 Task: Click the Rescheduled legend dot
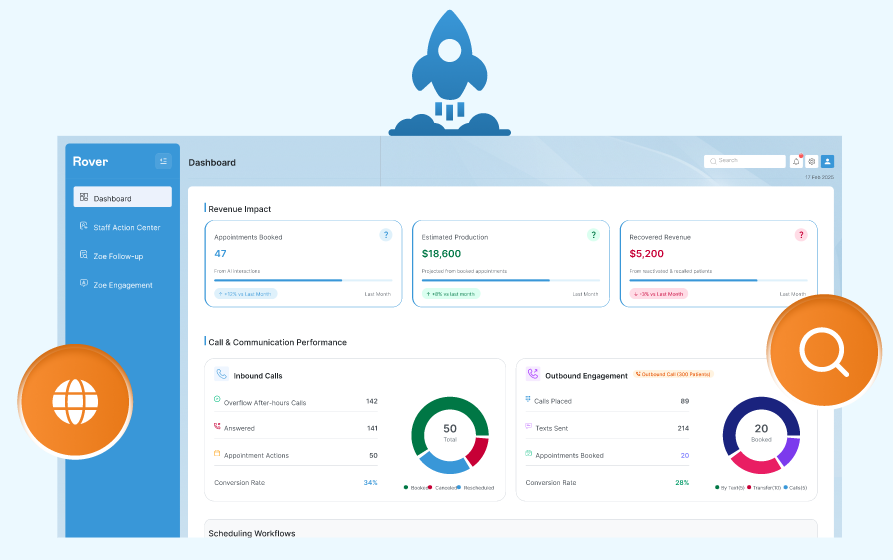(458, 487)
